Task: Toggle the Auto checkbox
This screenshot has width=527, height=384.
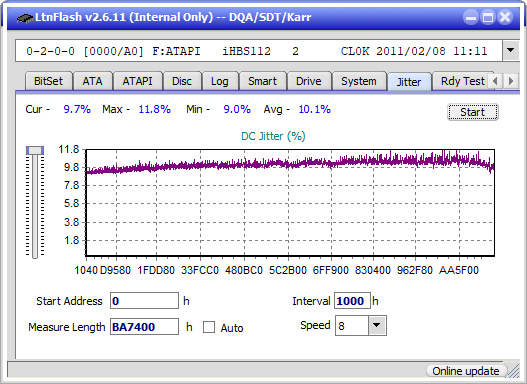Action: pyautogui.click(x=209, y=327)
